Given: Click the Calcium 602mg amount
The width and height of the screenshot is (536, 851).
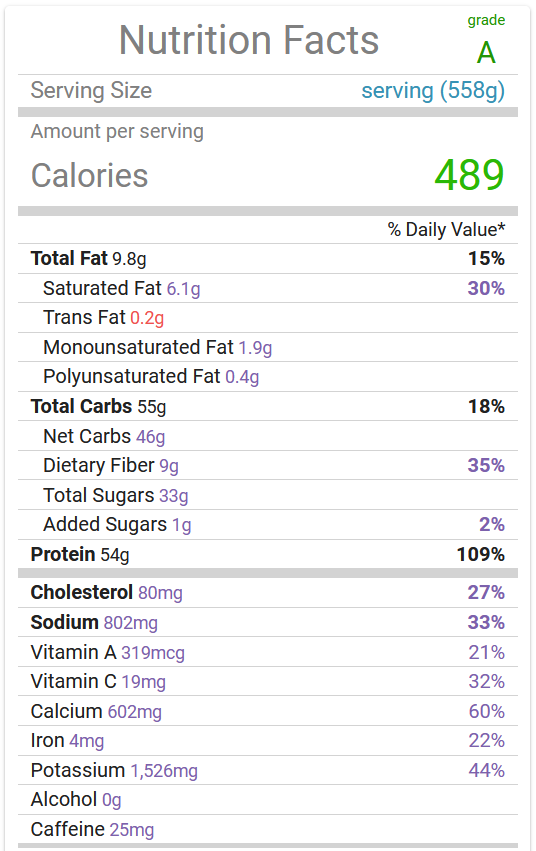Looking at the screenshot, I should coord(135,712).
